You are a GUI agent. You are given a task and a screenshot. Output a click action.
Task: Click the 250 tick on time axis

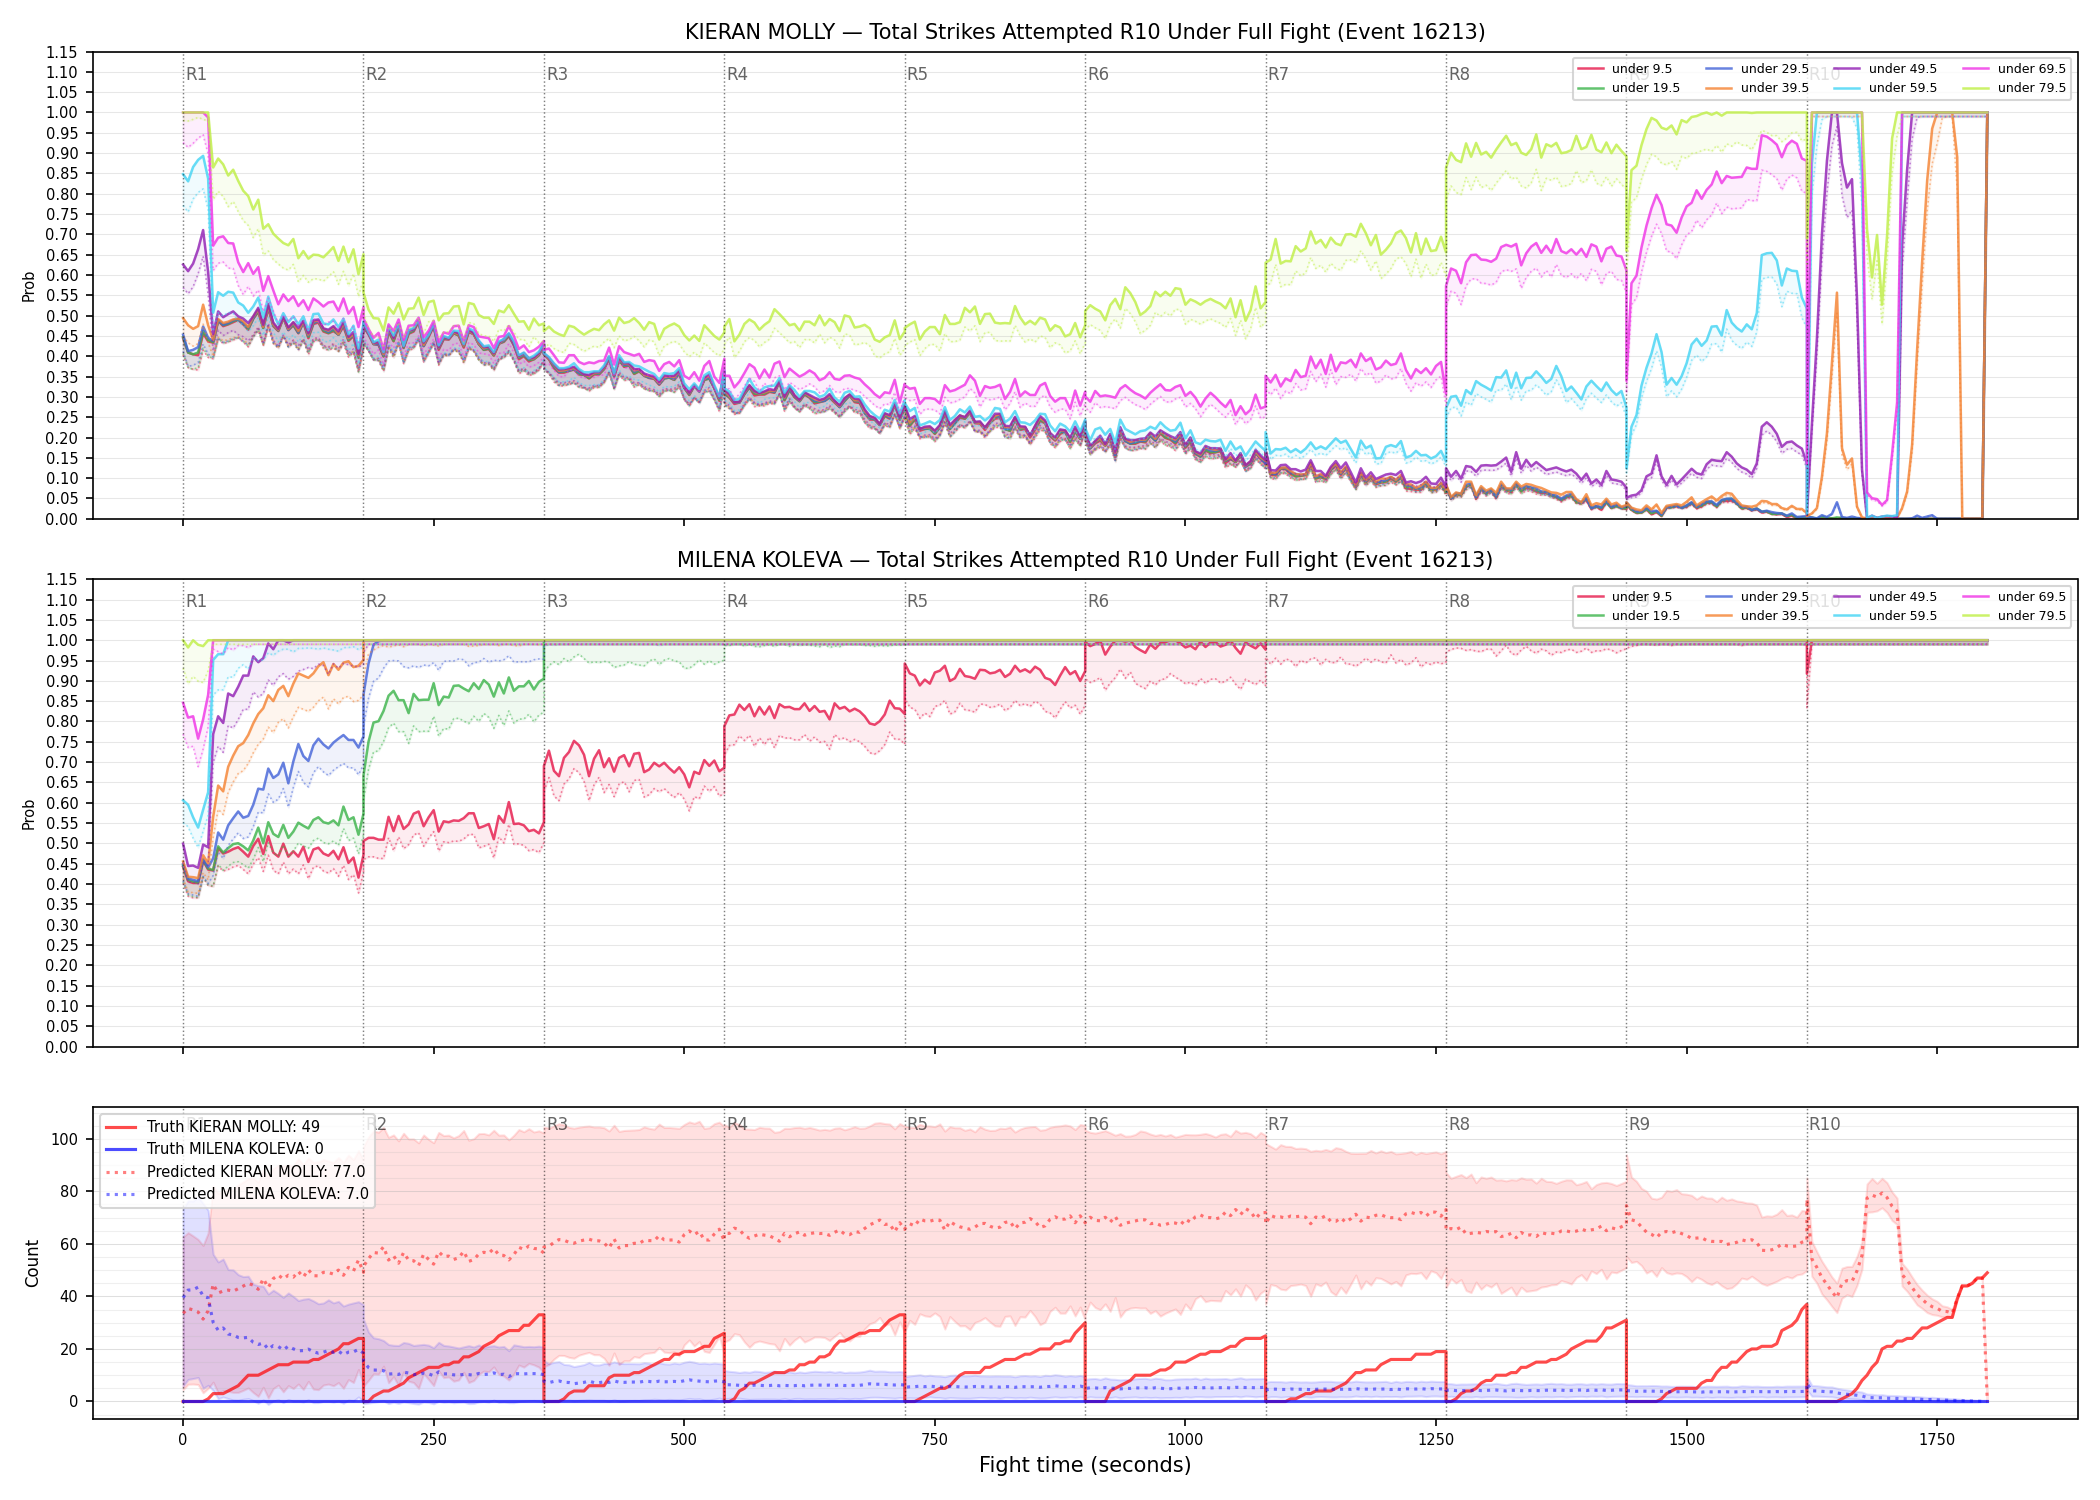(x=433, y=1440)
